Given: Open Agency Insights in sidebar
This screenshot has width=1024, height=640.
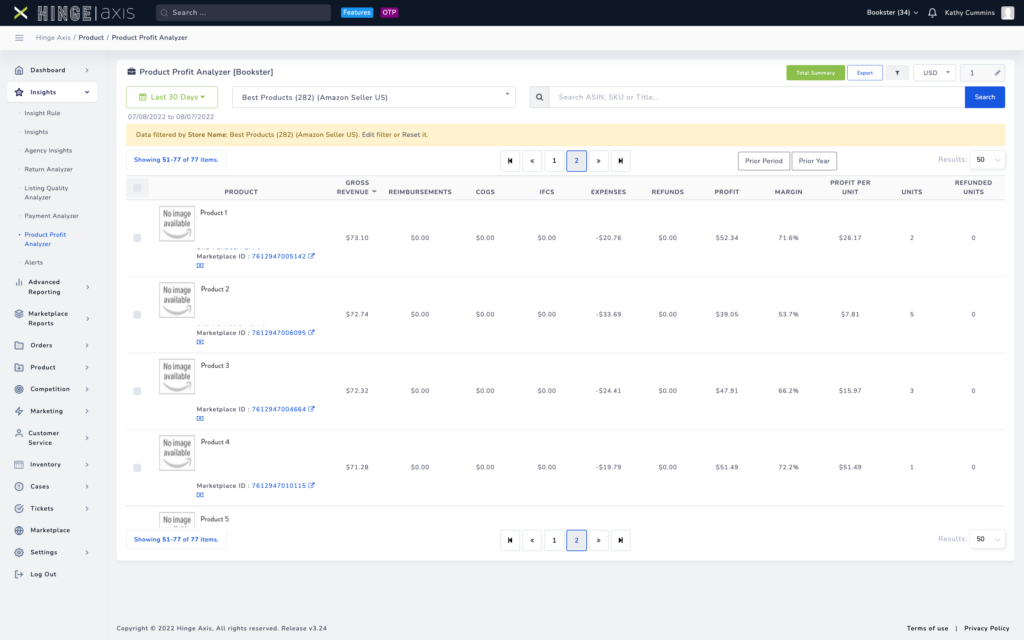Looking at the screenshot, I should [x=48, y=150].
